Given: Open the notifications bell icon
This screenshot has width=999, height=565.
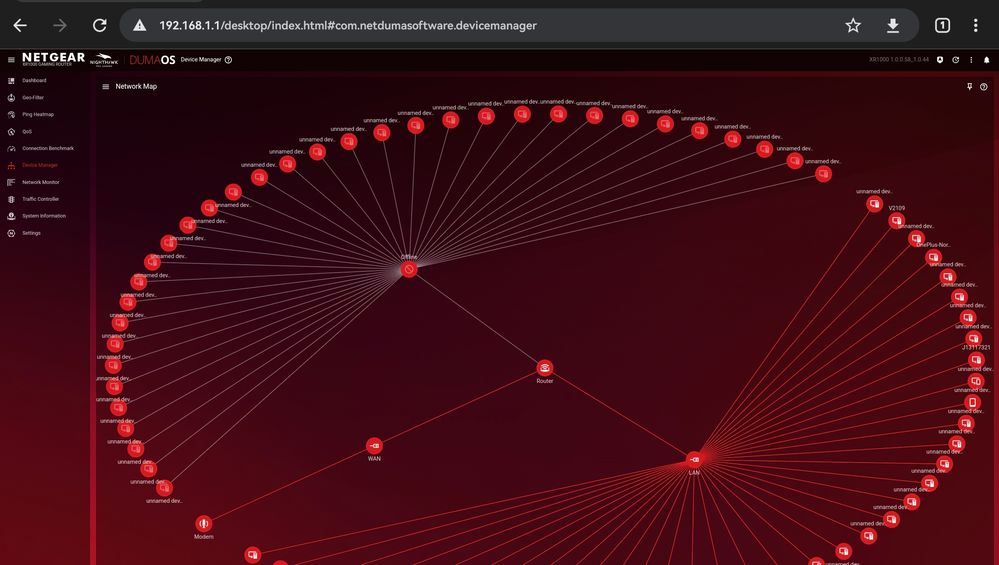Looking at the screenshot, I should (986, 60).
